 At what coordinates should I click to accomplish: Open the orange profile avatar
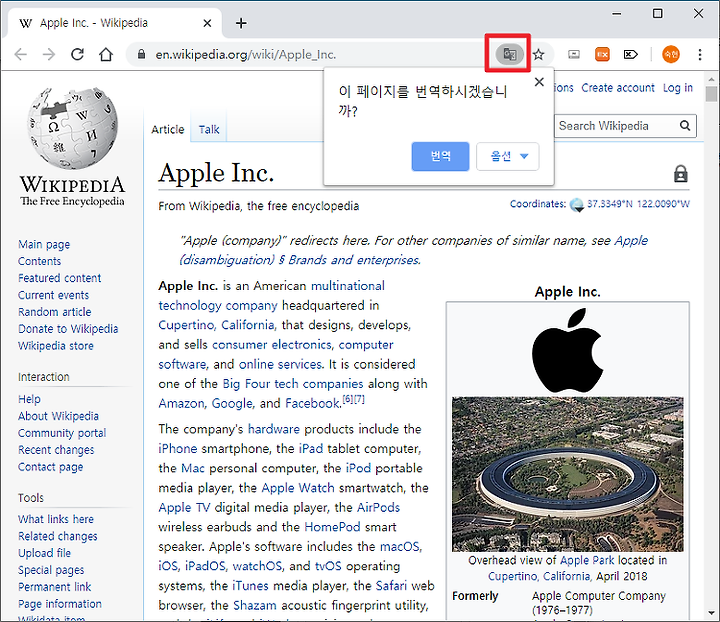(x=671, y=55)
